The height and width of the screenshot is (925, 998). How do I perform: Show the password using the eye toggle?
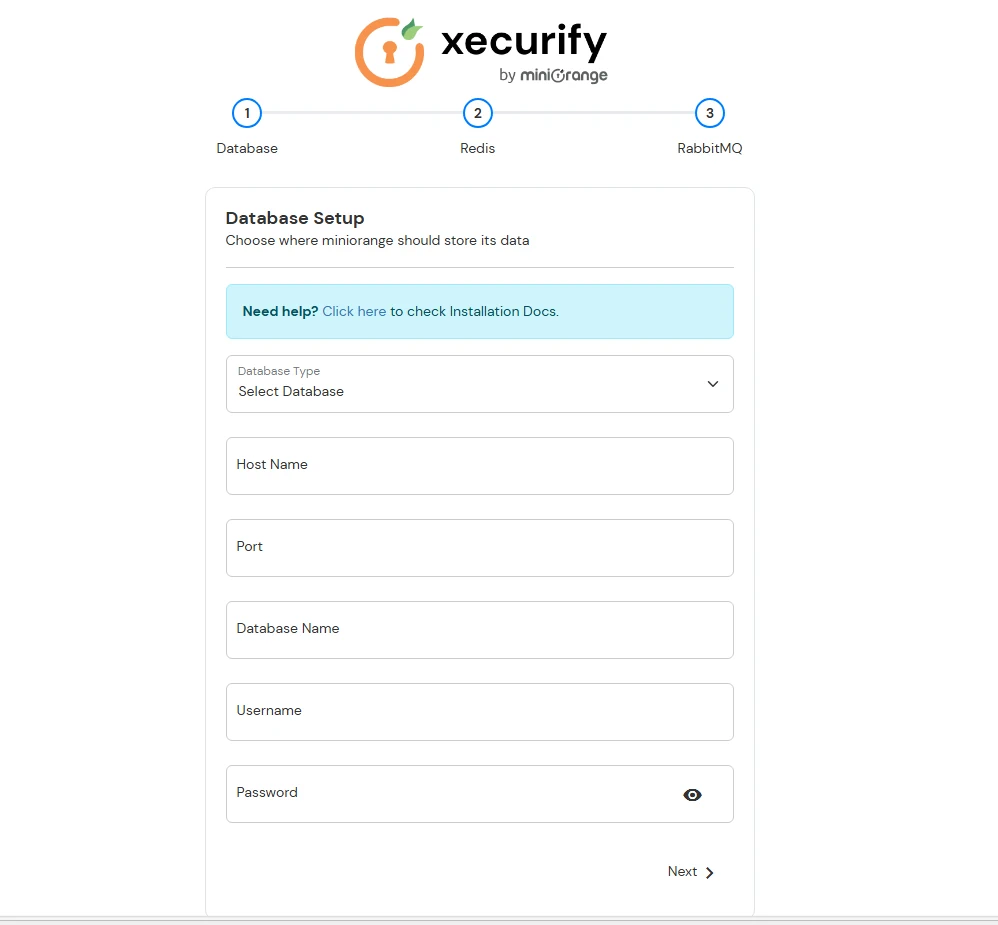point(692,794)
